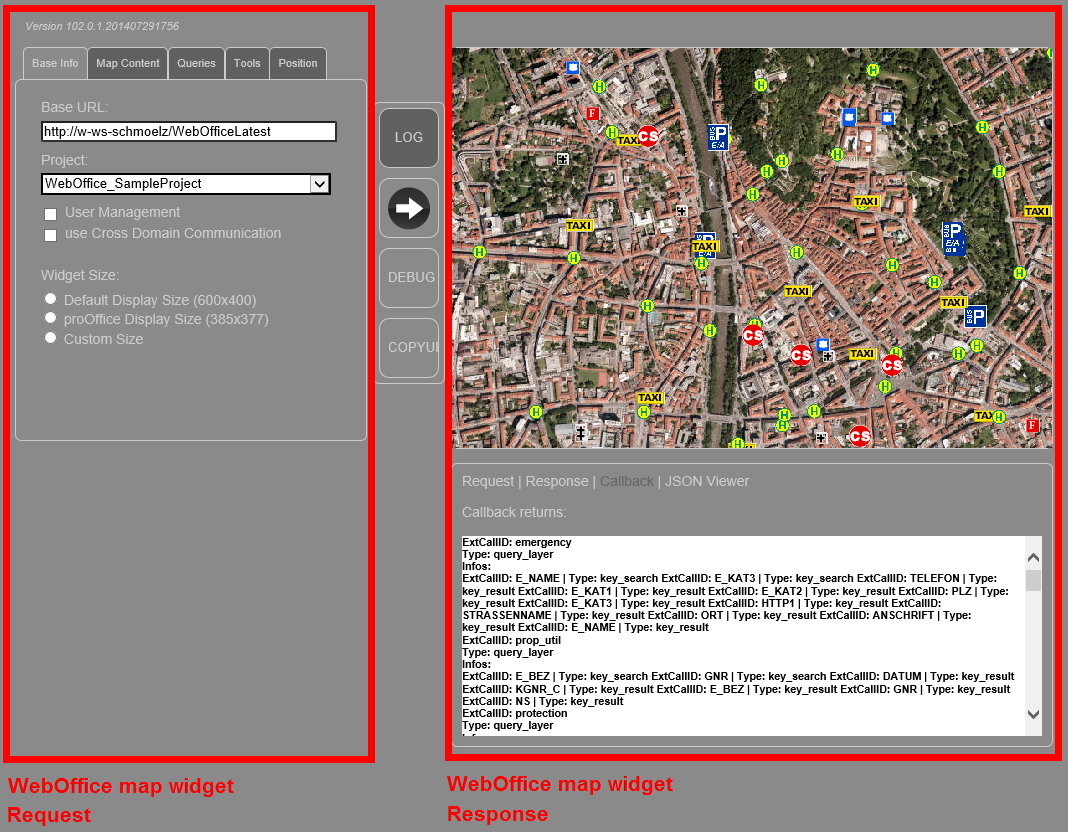Open the Queries tab
The image size is (1068, 832).
coord(196,63)
